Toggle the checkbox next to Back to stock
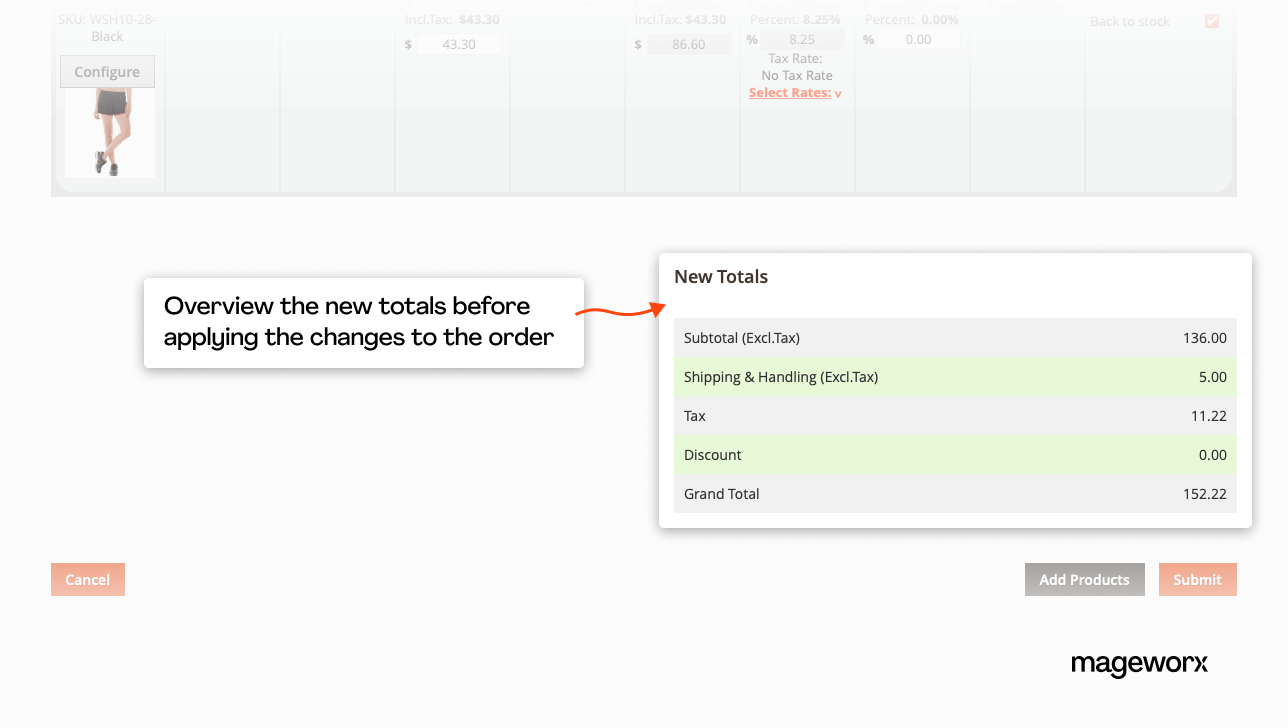Screen dimensions: 1288x728 (x=1212, y=21)
